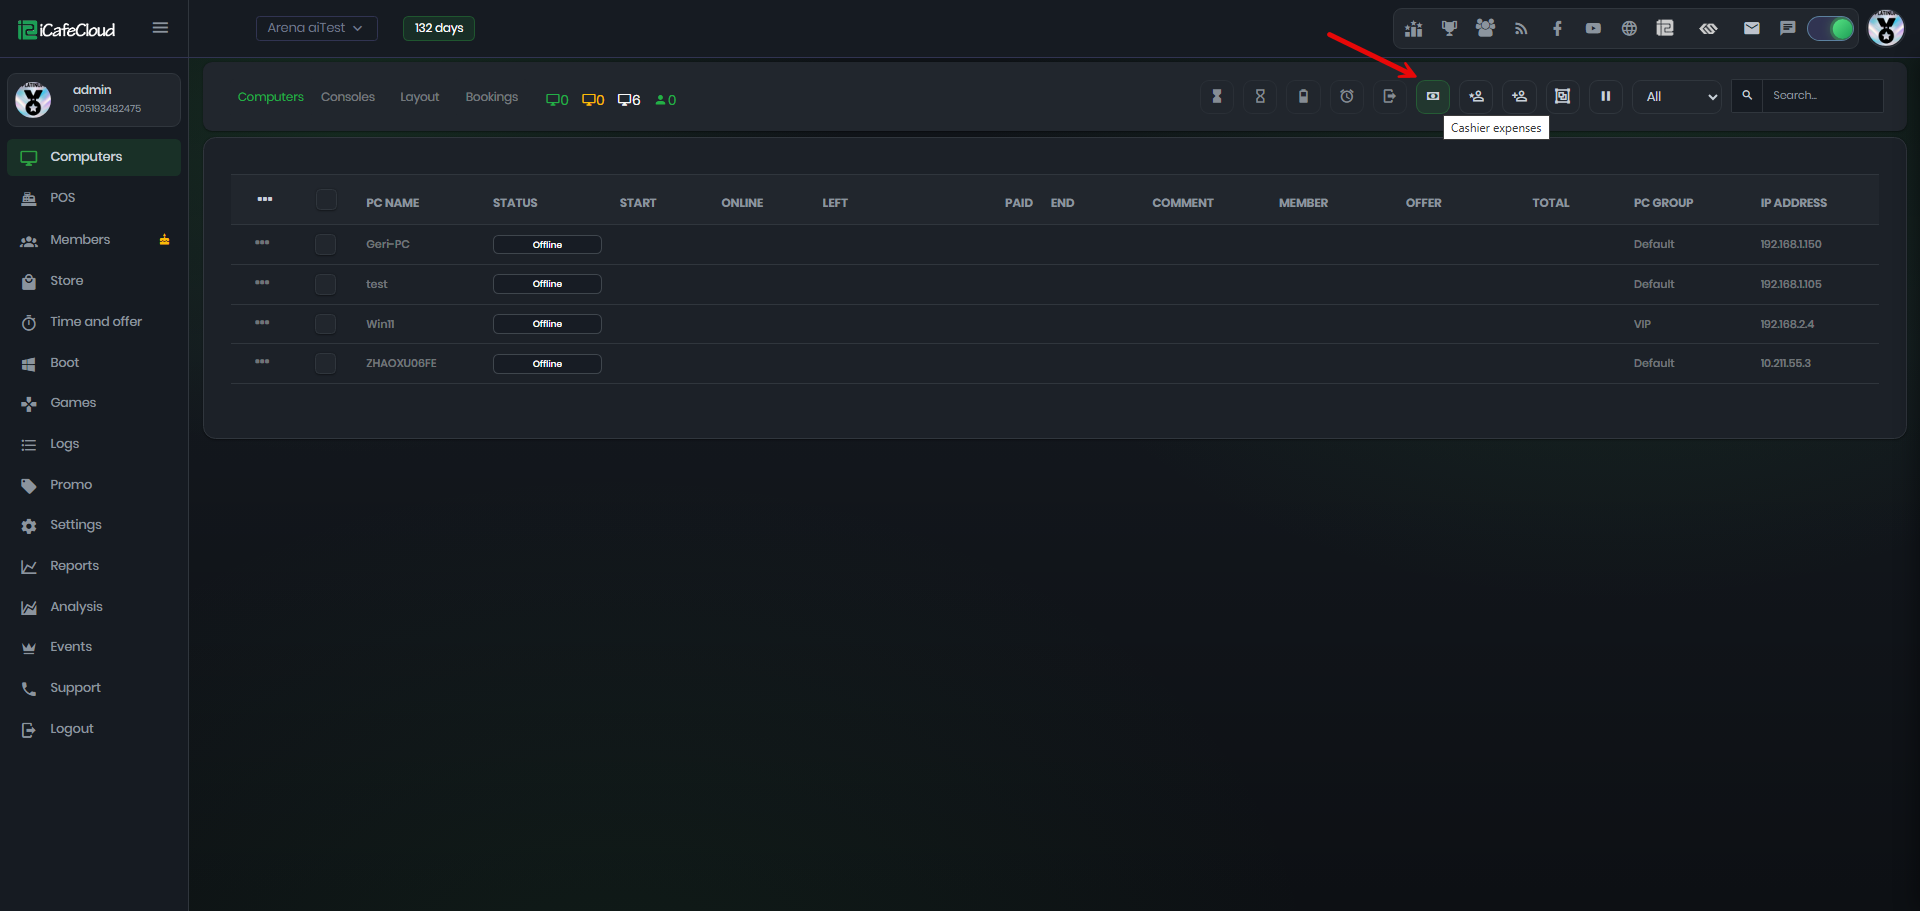Click the Offline status of Win11
The image size is (1920, 911).
tap(547, 324)
